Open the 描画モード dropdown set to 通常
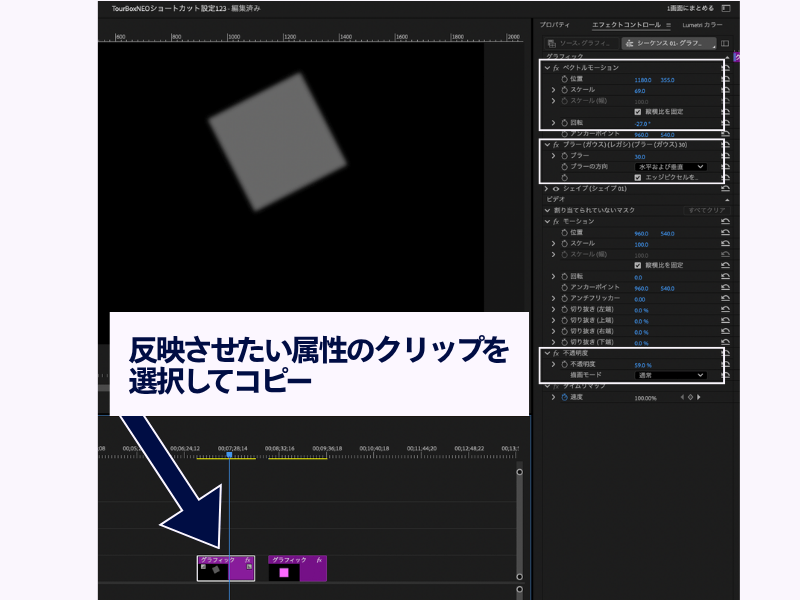Image resolution: width=800 pixels, height=600 pixels. (x=670, y=375)
